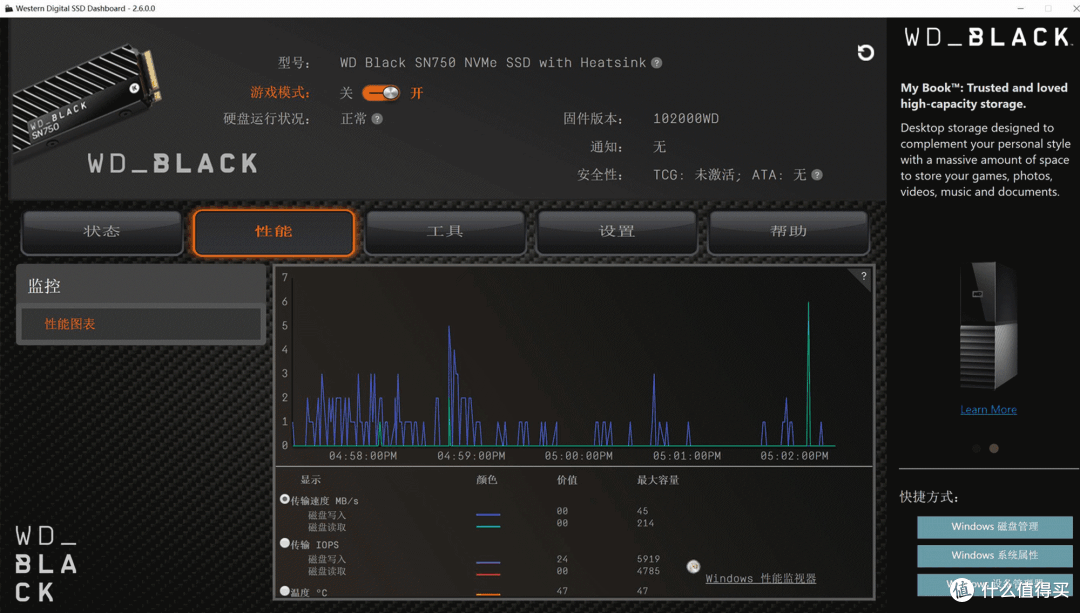1080x613 pixels.
Task: Open the 工具 tab
Action: pos(445,232)
